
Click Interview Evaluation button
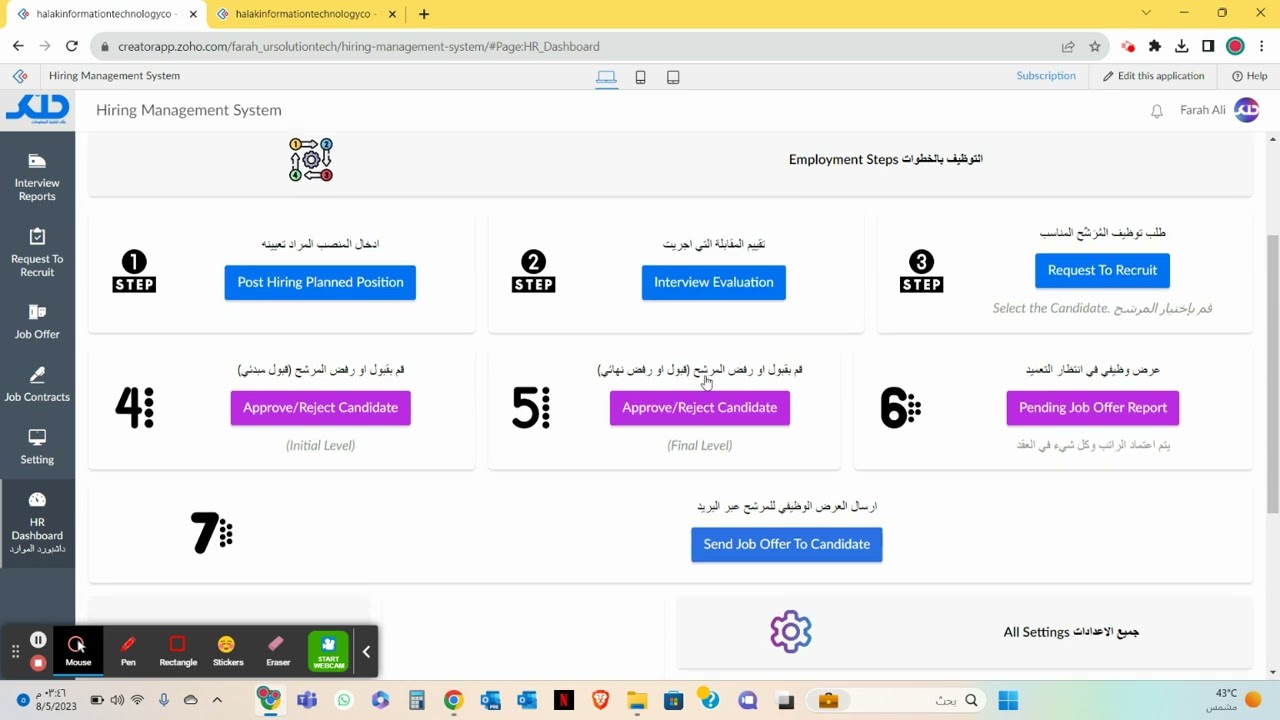[714, 282]
